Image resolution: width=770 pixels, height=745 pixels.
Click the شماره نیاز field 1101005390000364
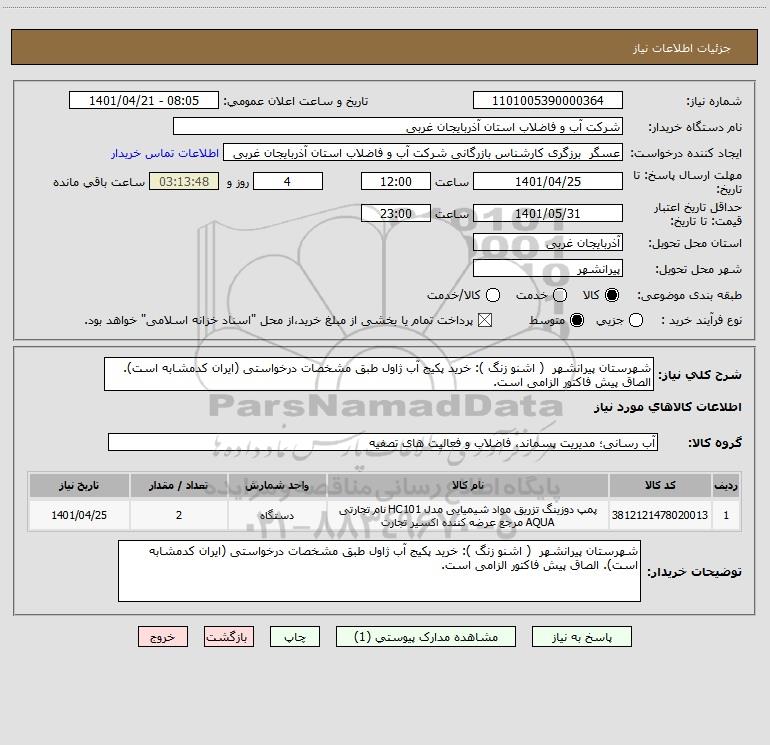(548, 100)
